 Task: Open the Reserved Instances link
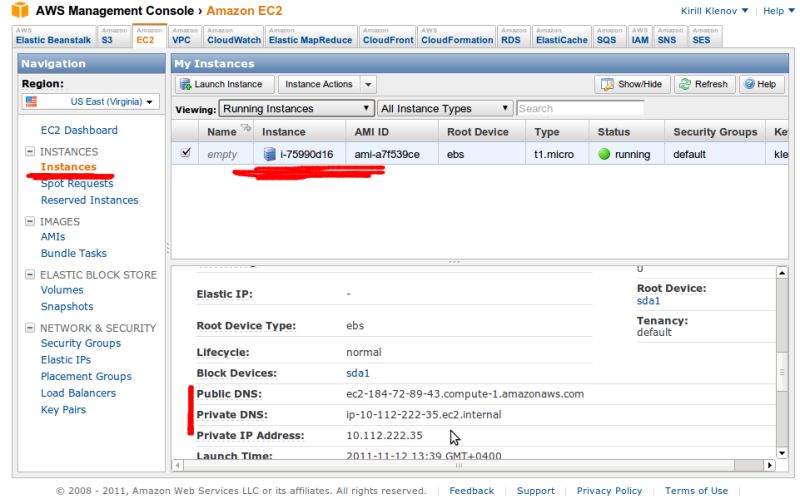[89, 200]
